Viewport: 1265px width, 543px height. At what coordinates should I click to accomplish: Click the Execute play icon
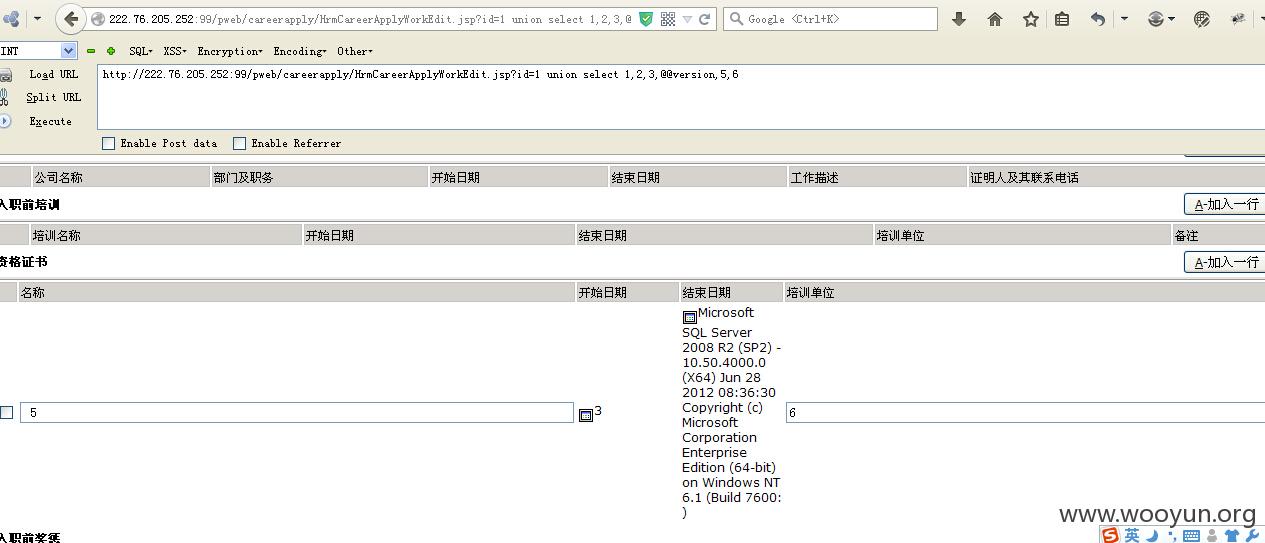coord(4,121)
